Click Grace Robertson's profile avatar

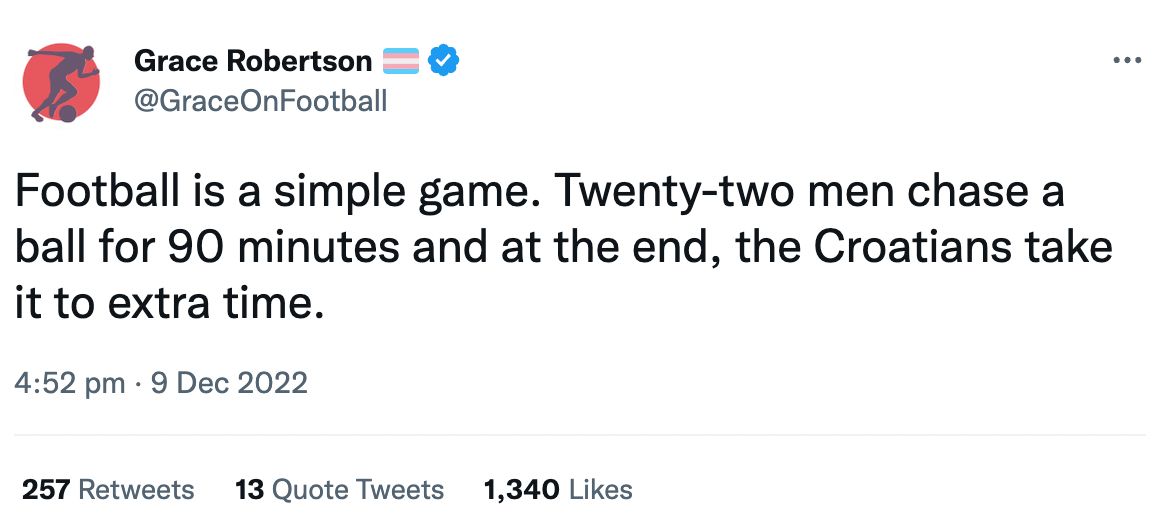click(62, 83)
